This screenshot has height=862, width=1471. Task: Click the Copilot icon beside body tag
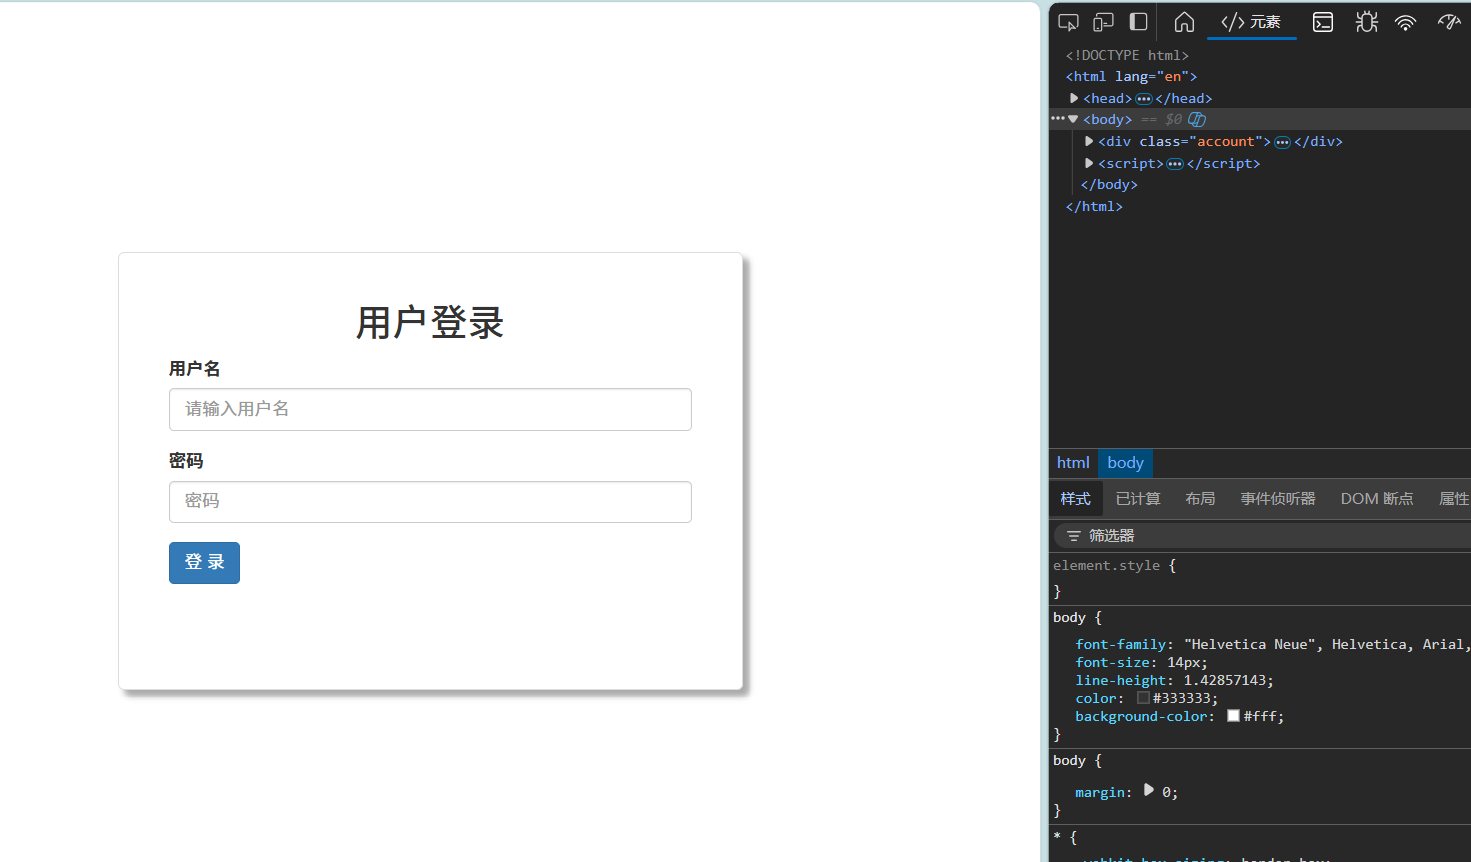click(x=1197, y=119)
